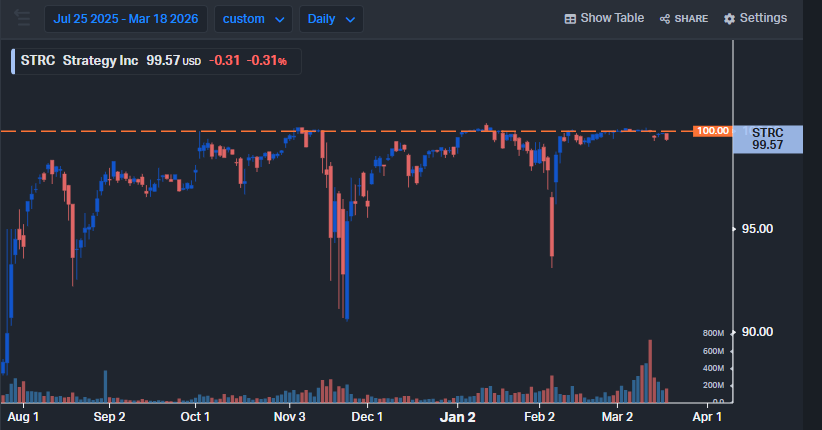Click the faded menu icon at top-left
Image resolution: width=822 pixels, height=430 pixels.
(22, 18)
